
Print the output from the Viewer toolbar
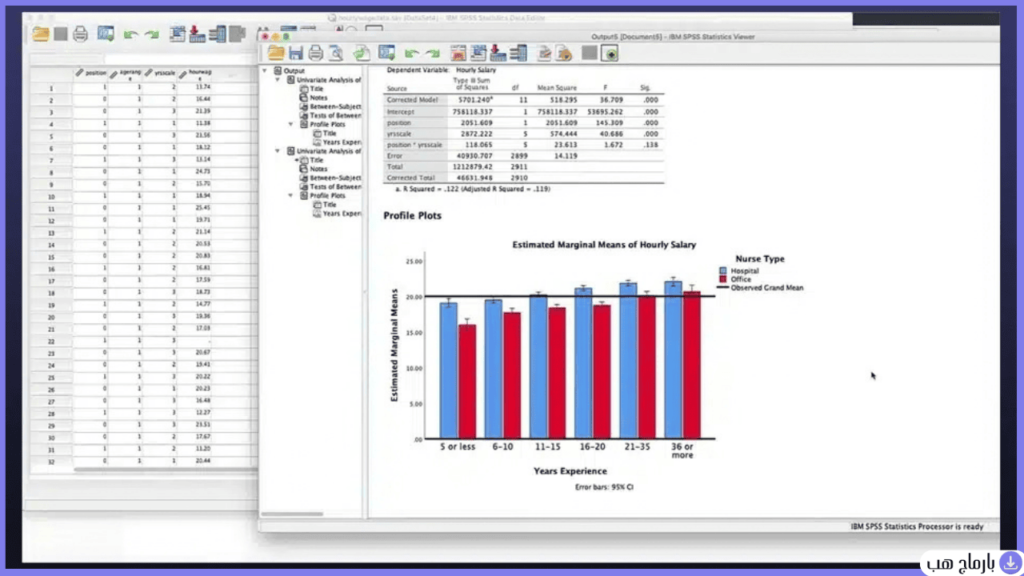316,54
